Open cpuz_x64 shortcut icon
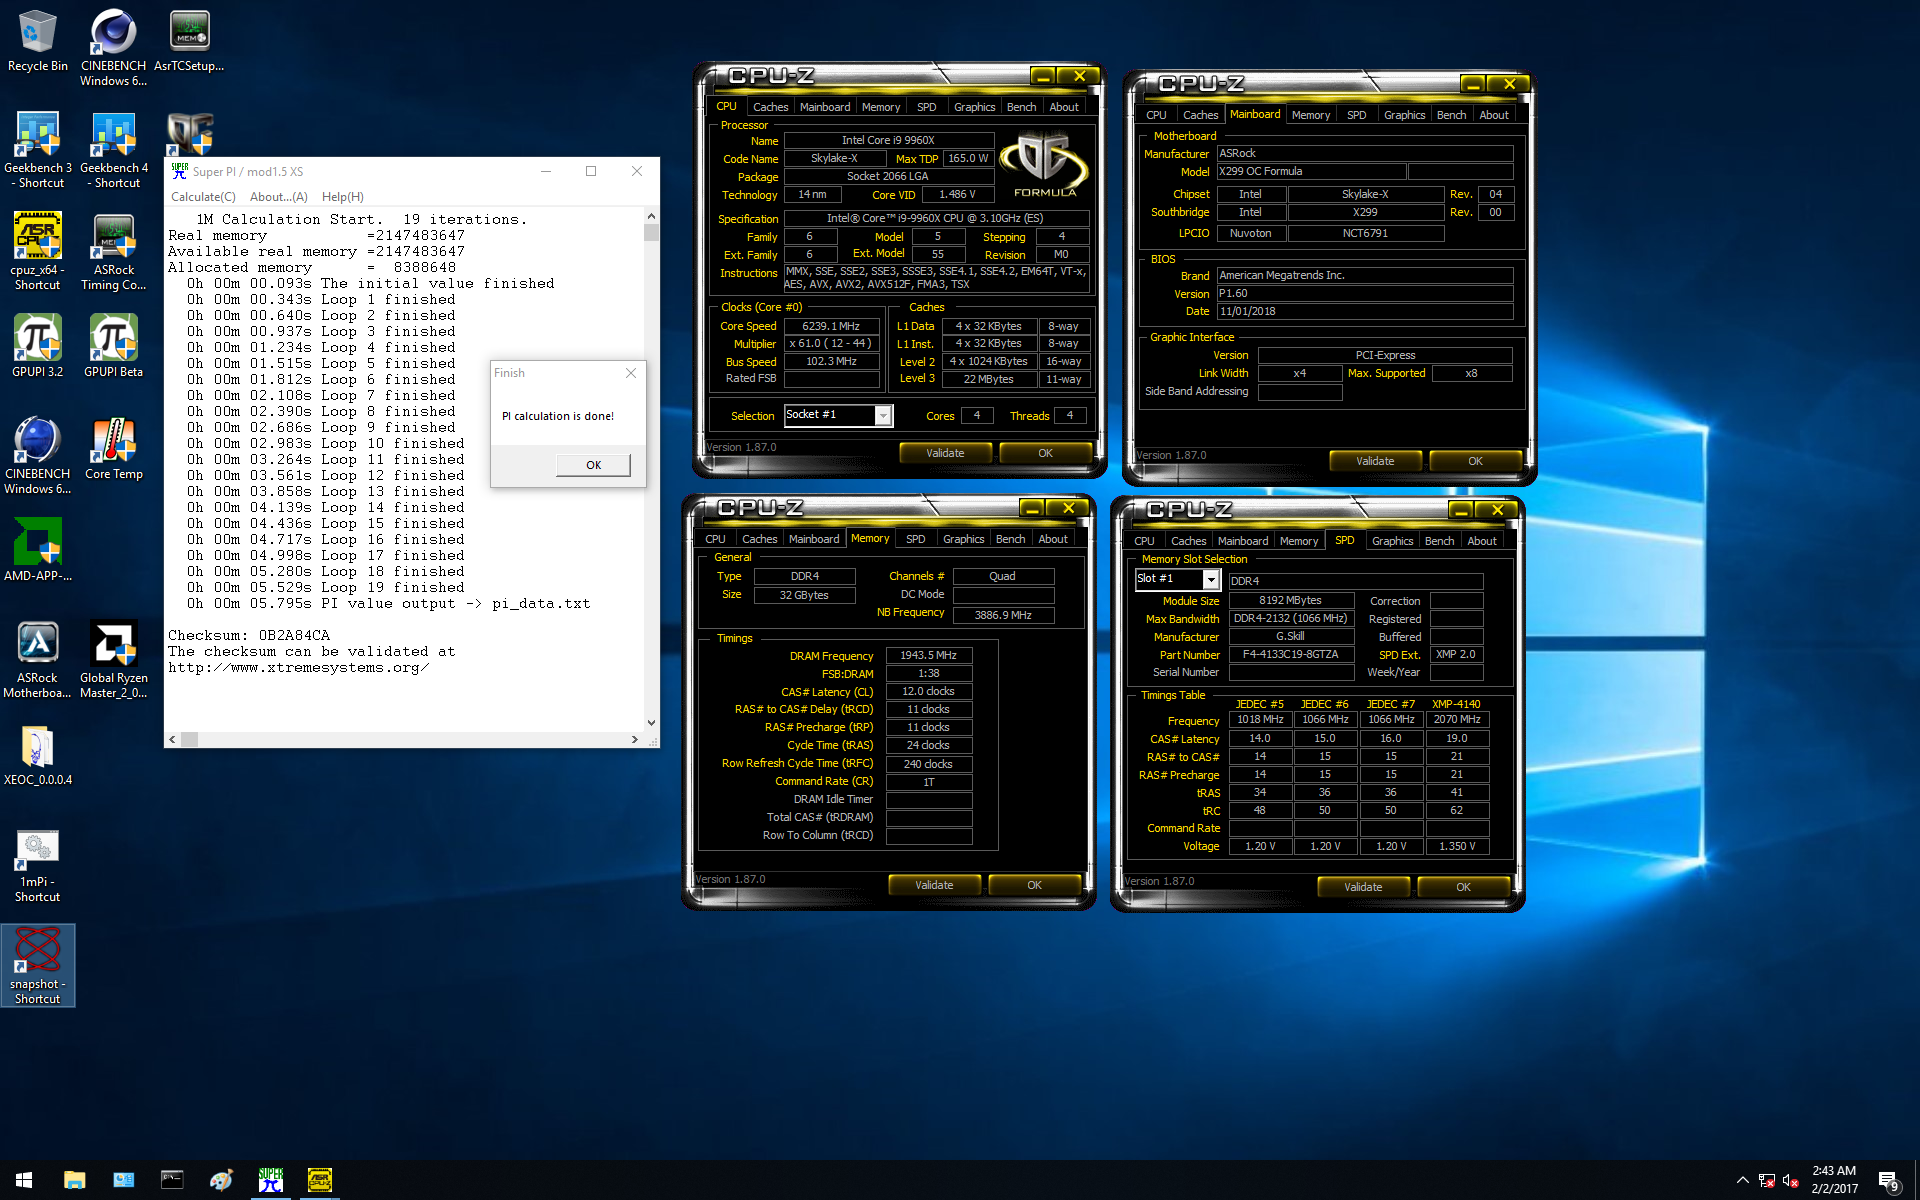 click(38, 252)
